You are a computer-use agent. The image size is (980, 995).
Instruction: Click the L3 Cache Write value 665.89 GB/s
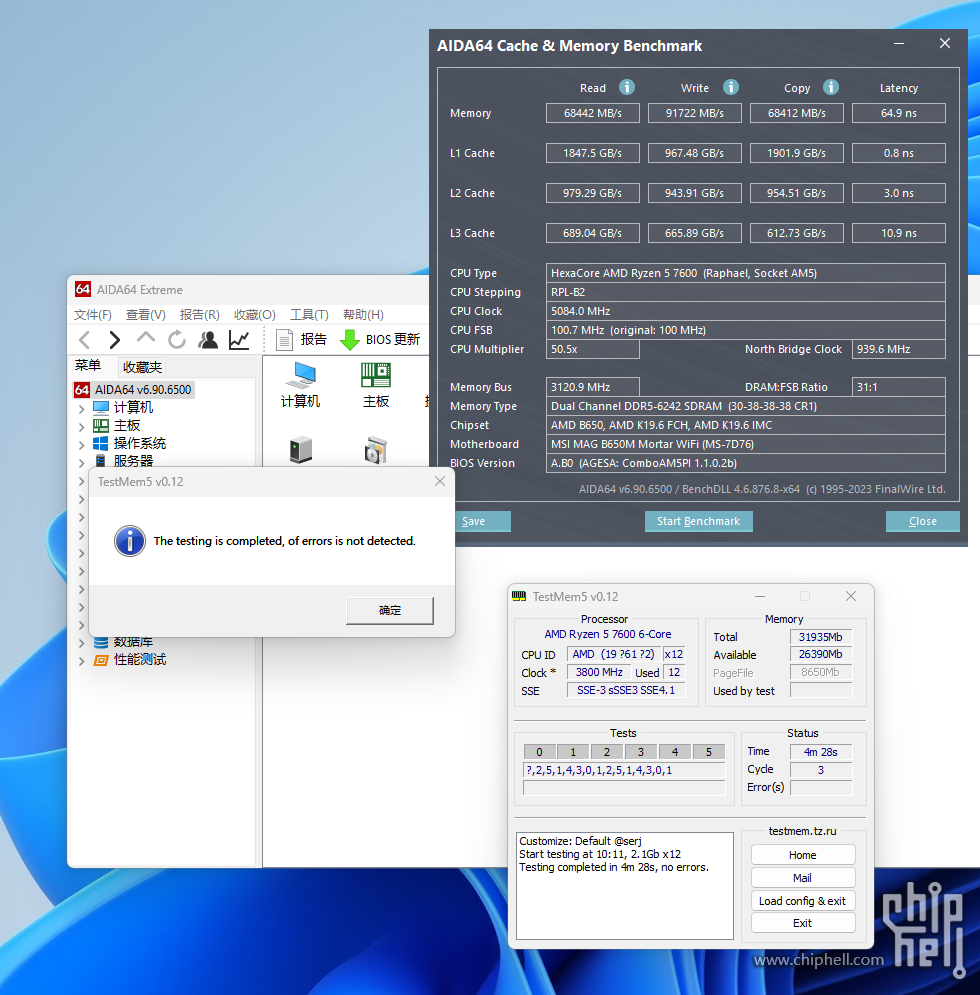pos(694,233)
